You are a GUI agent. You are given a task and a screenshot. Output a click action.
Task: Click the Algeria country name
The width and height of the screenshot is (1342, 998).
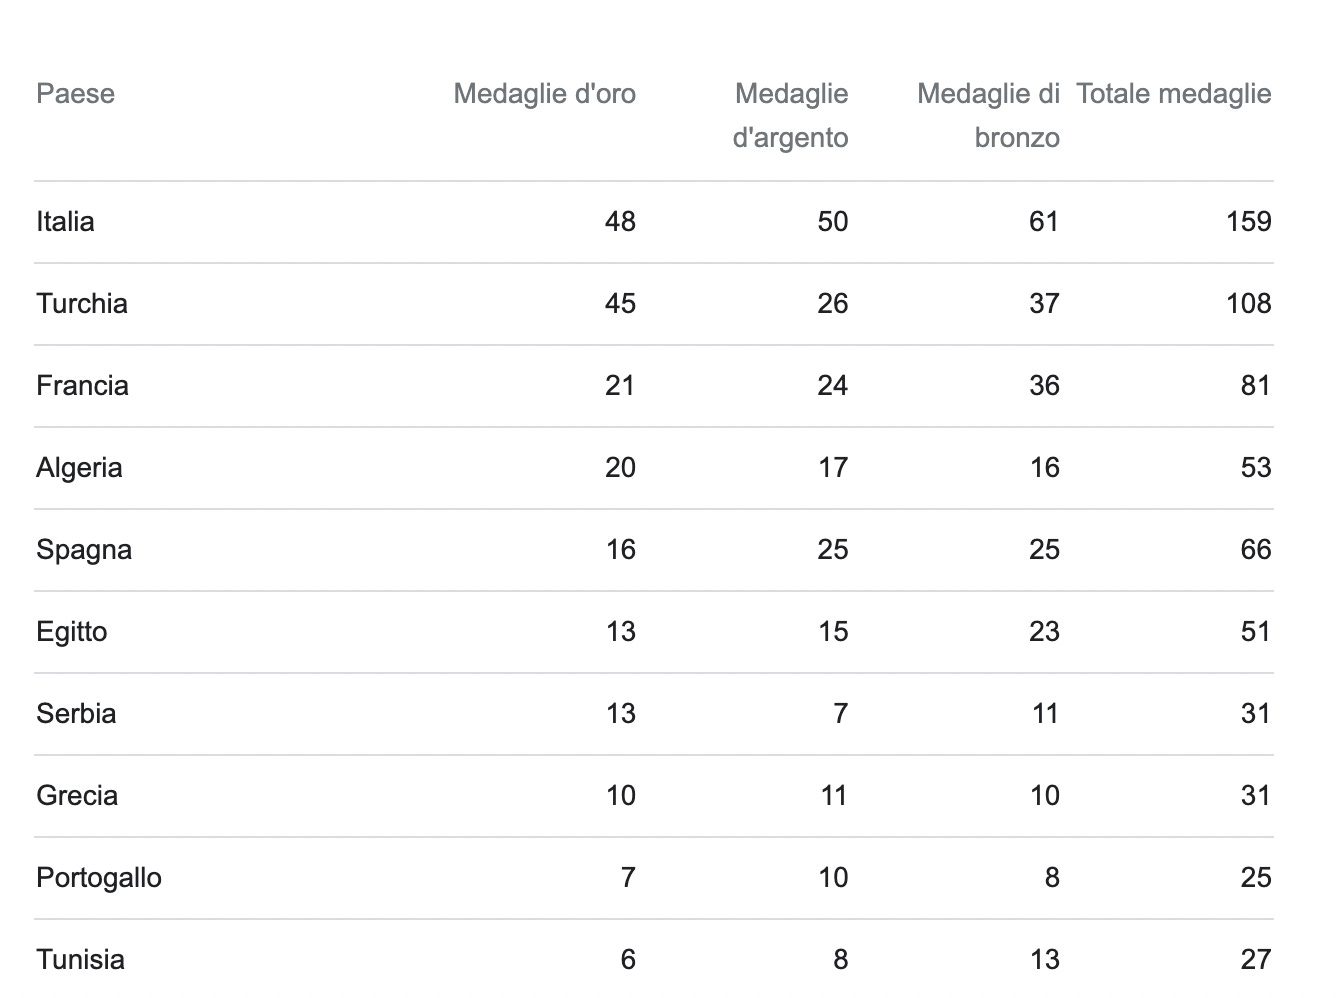pos(79,468)
